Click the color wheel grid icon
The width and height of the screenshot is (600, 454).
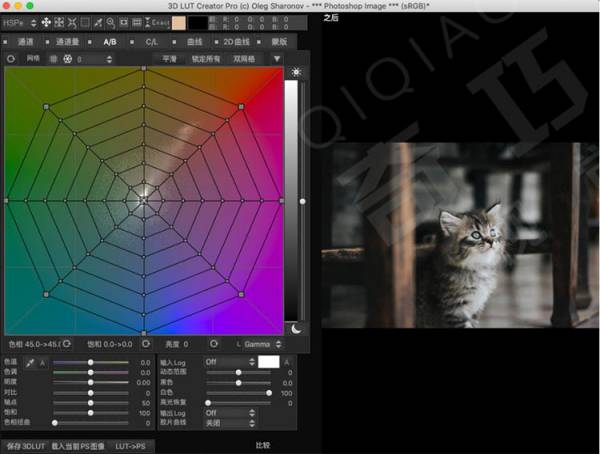[68, 59]
